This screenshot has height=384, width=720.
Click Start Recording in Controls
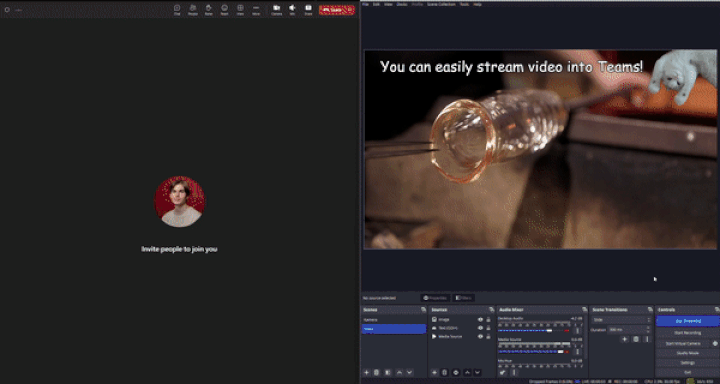687,333
